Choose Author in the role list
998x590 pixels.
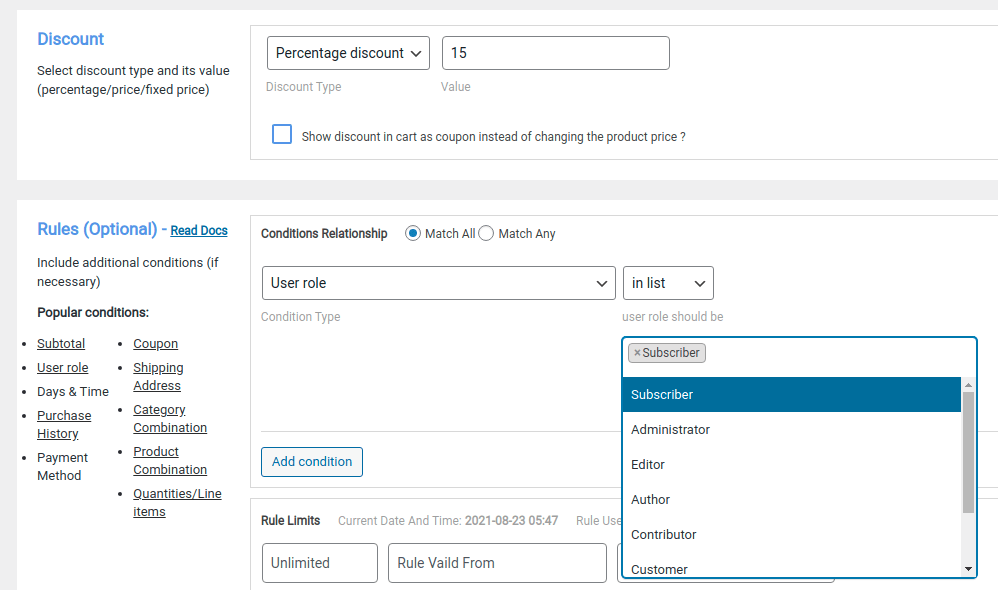click(792, 500)
